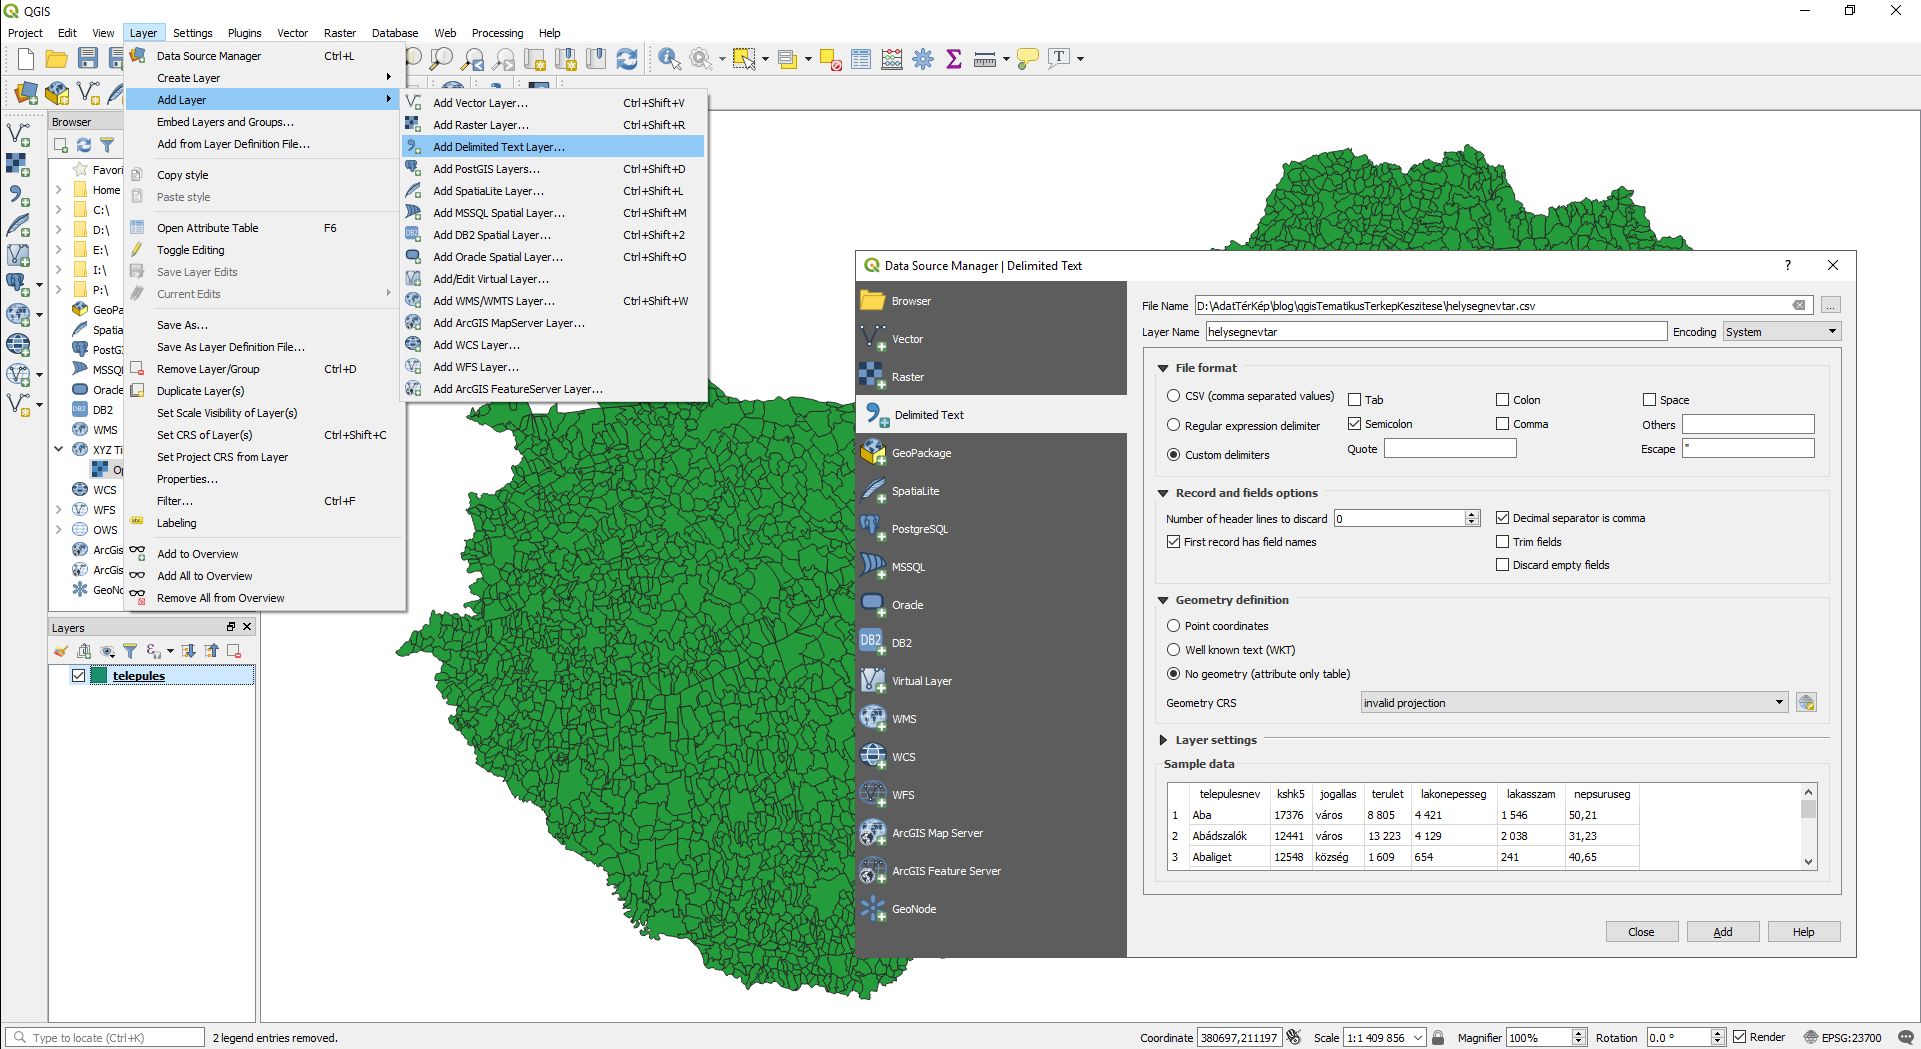This screenshot has height=1049, width=1921.
Task: Click Add Raster Layer in side toolbar
Action: click(x=18, y=164)
